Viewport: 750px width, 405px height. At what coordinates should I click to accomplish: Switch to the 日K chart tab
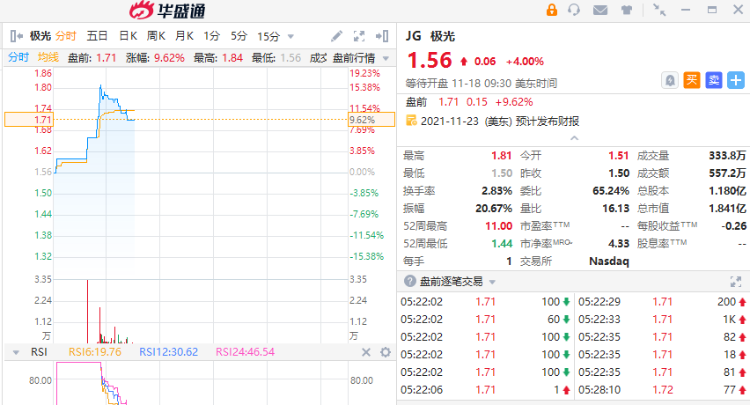(127, 36)
